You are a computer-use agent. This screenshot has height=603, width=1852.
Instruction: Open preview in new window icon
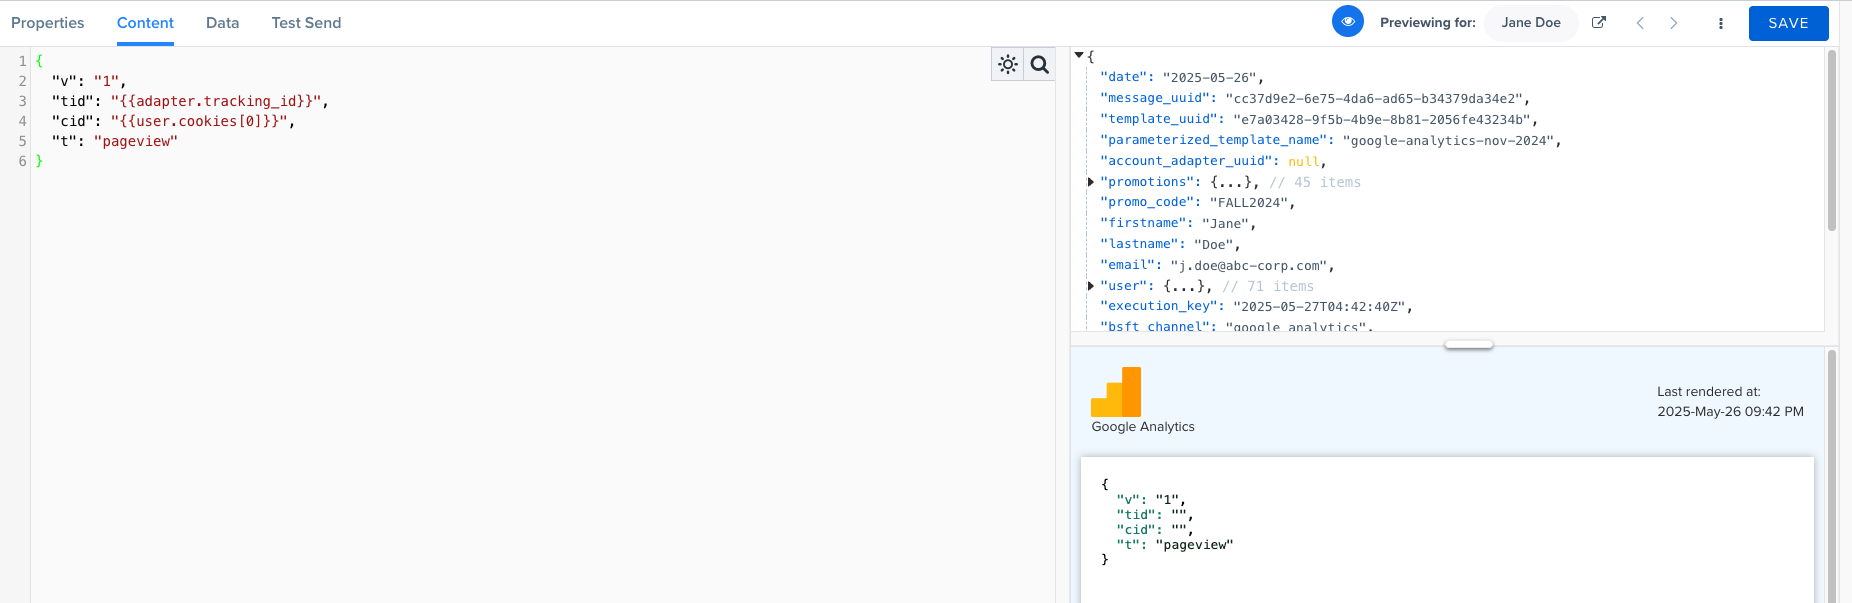[x=1599, y=23]
